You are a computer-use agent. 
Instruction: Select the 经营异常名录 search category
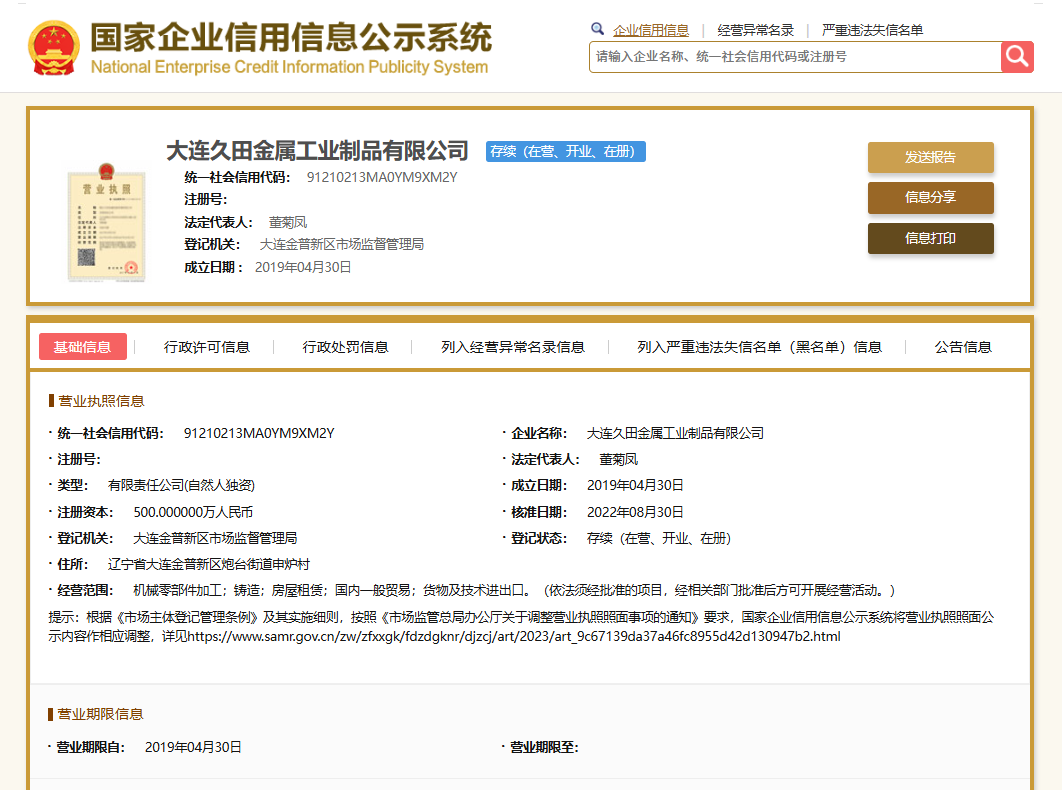coord(755,30)
